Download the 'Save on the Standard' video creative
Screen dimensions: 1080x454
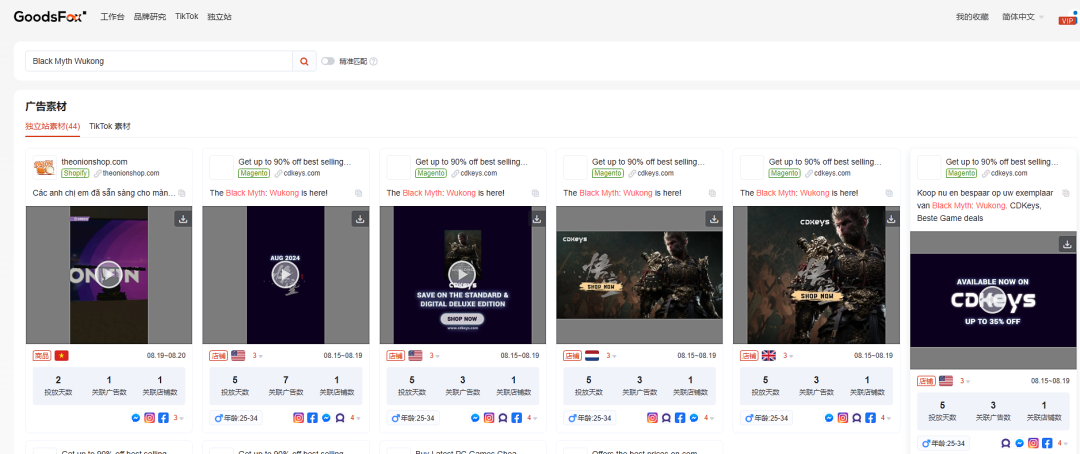(537, 219)
